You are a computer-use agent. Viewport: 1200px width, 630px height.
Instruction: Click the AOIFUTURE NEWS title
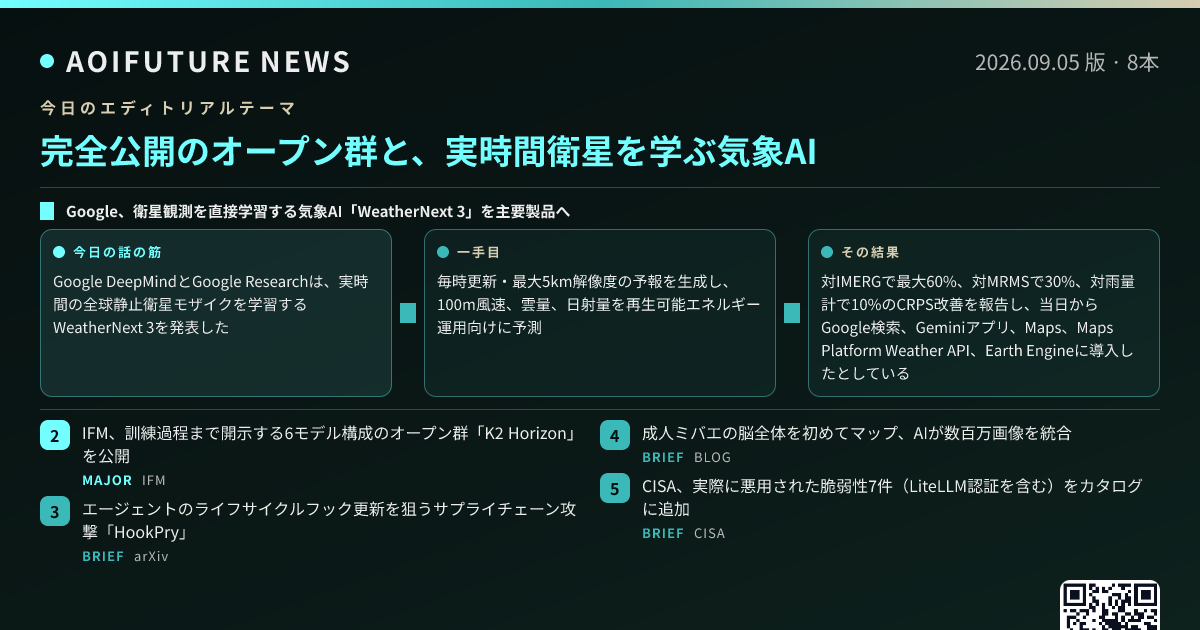point(208,62)
